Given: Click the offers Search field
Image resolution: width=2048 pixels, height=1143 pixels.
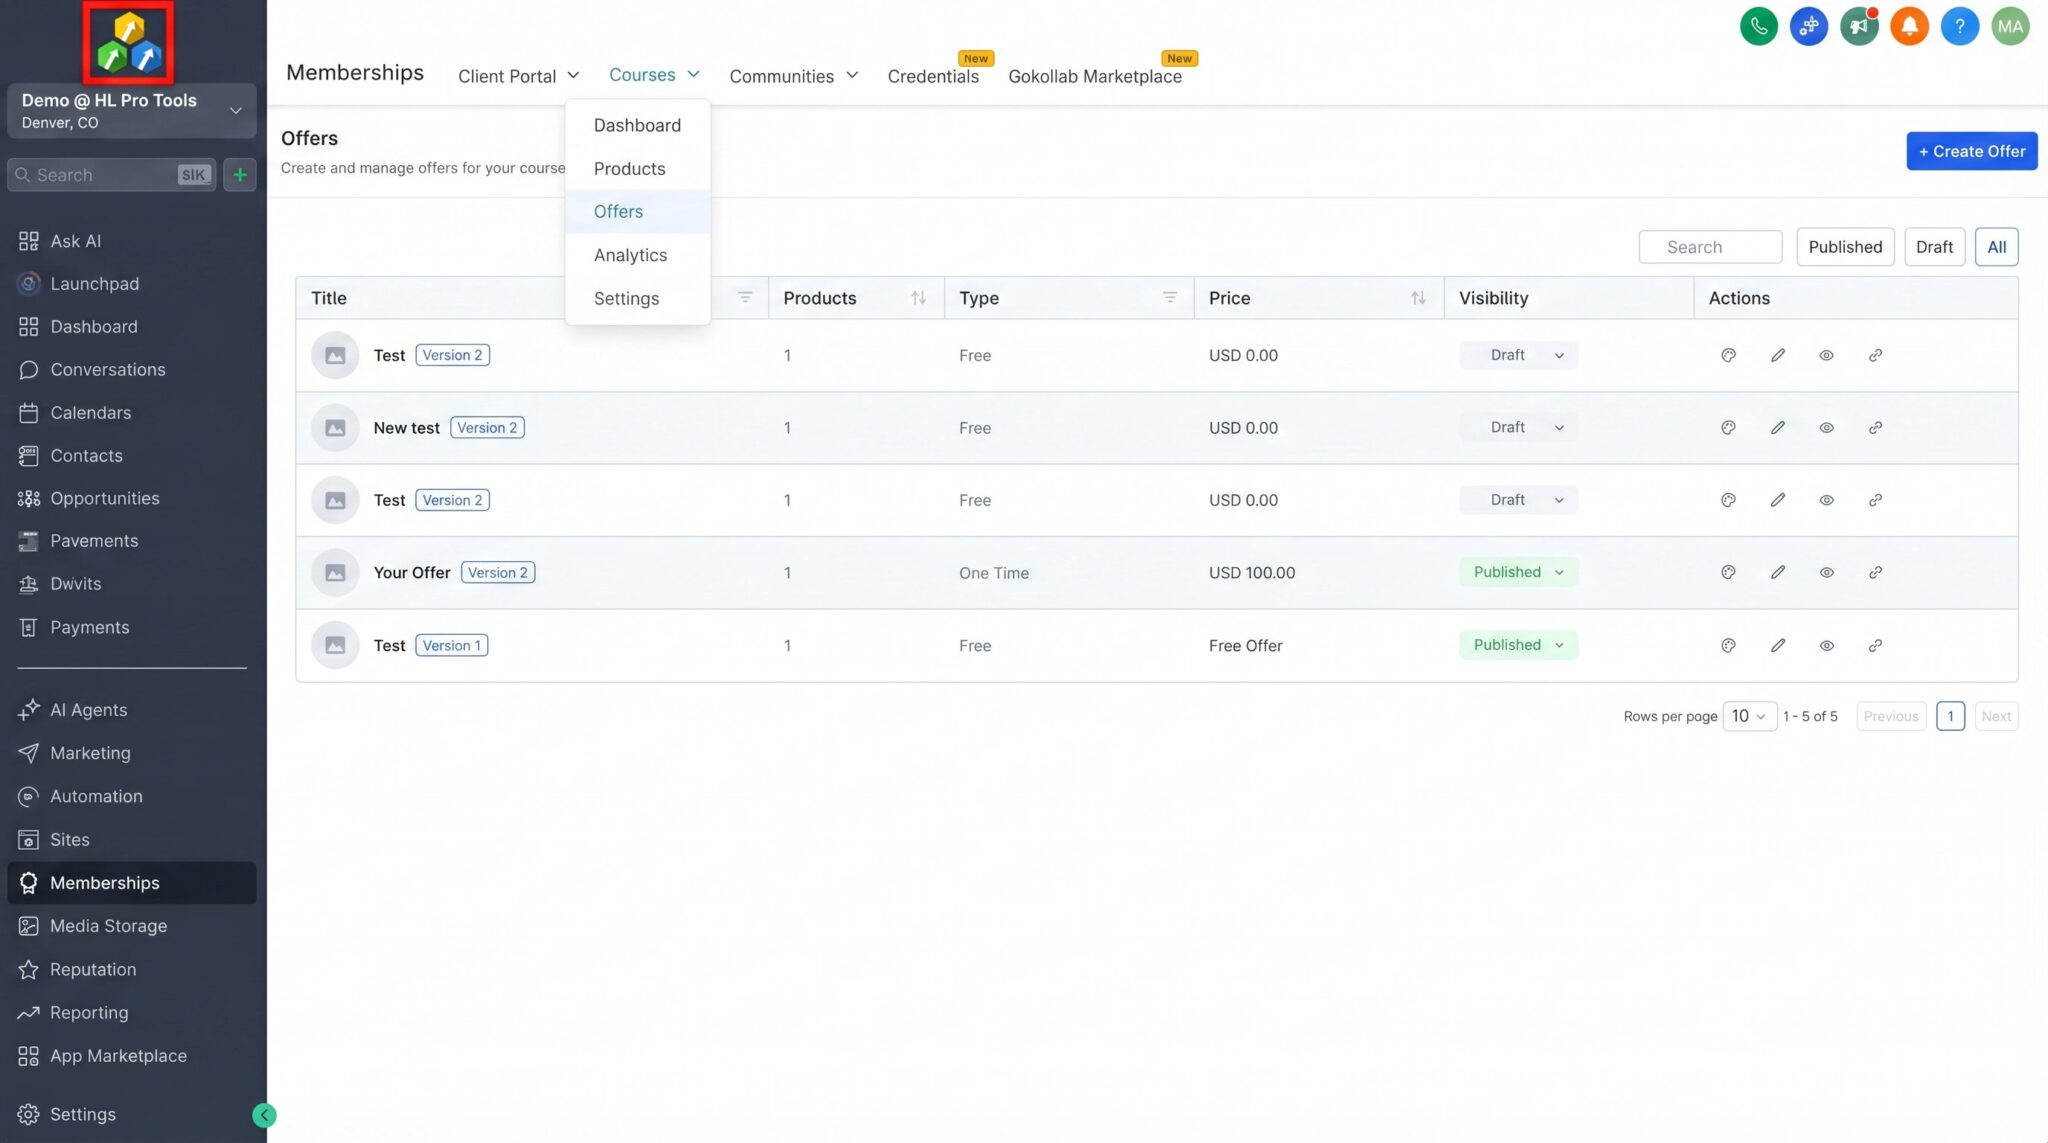Looking at the screenshot, I should pos(1710,247).
